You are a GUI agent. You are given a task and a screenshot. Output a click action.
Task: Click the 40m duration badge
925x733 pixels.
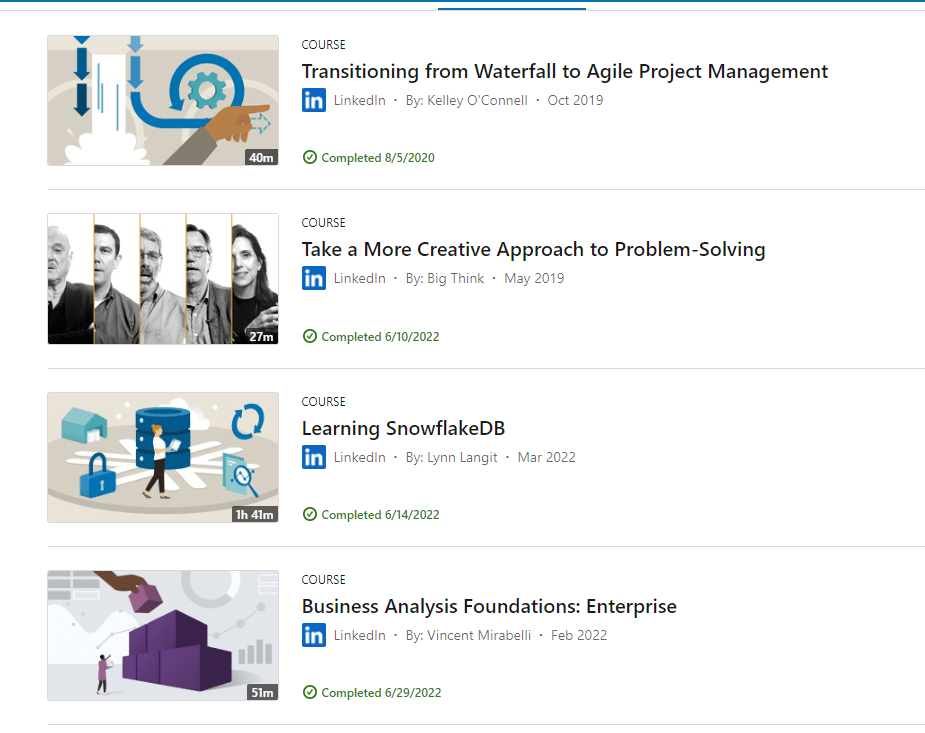pos(261,157)
